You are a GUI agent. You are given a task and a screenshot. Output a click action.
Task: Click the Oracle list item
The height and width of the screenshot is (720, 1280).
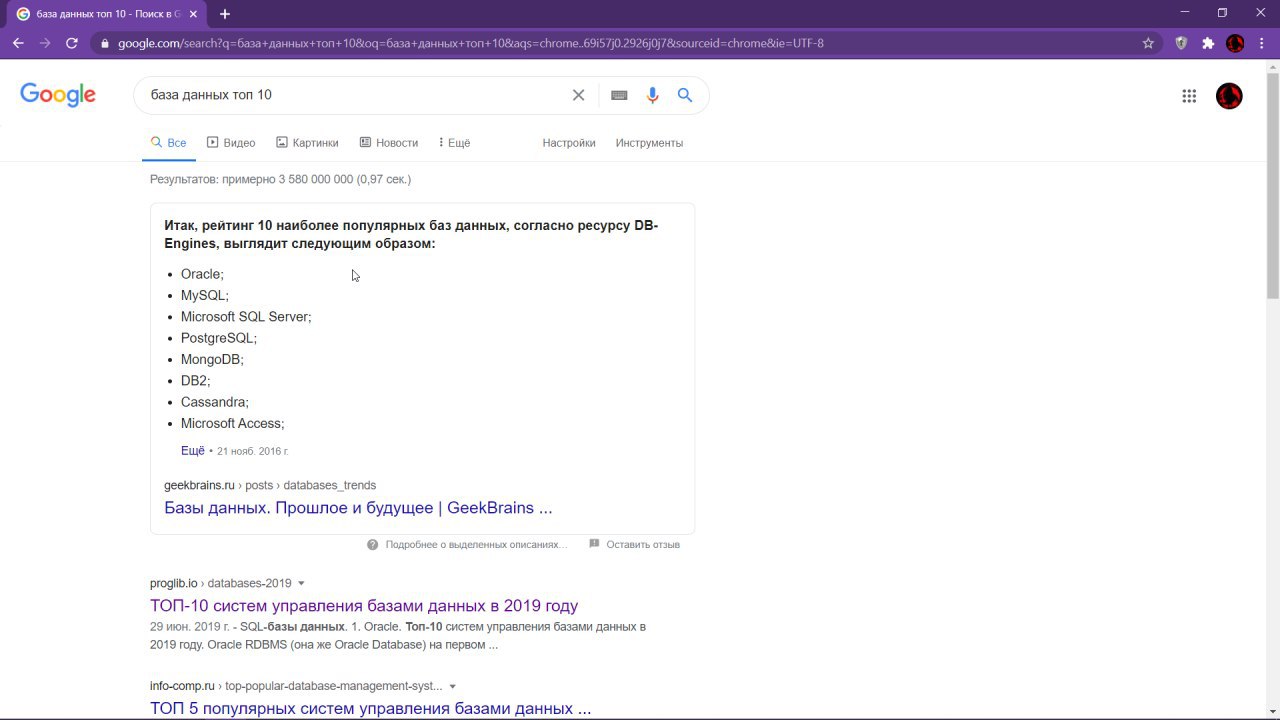pos(202,274)
